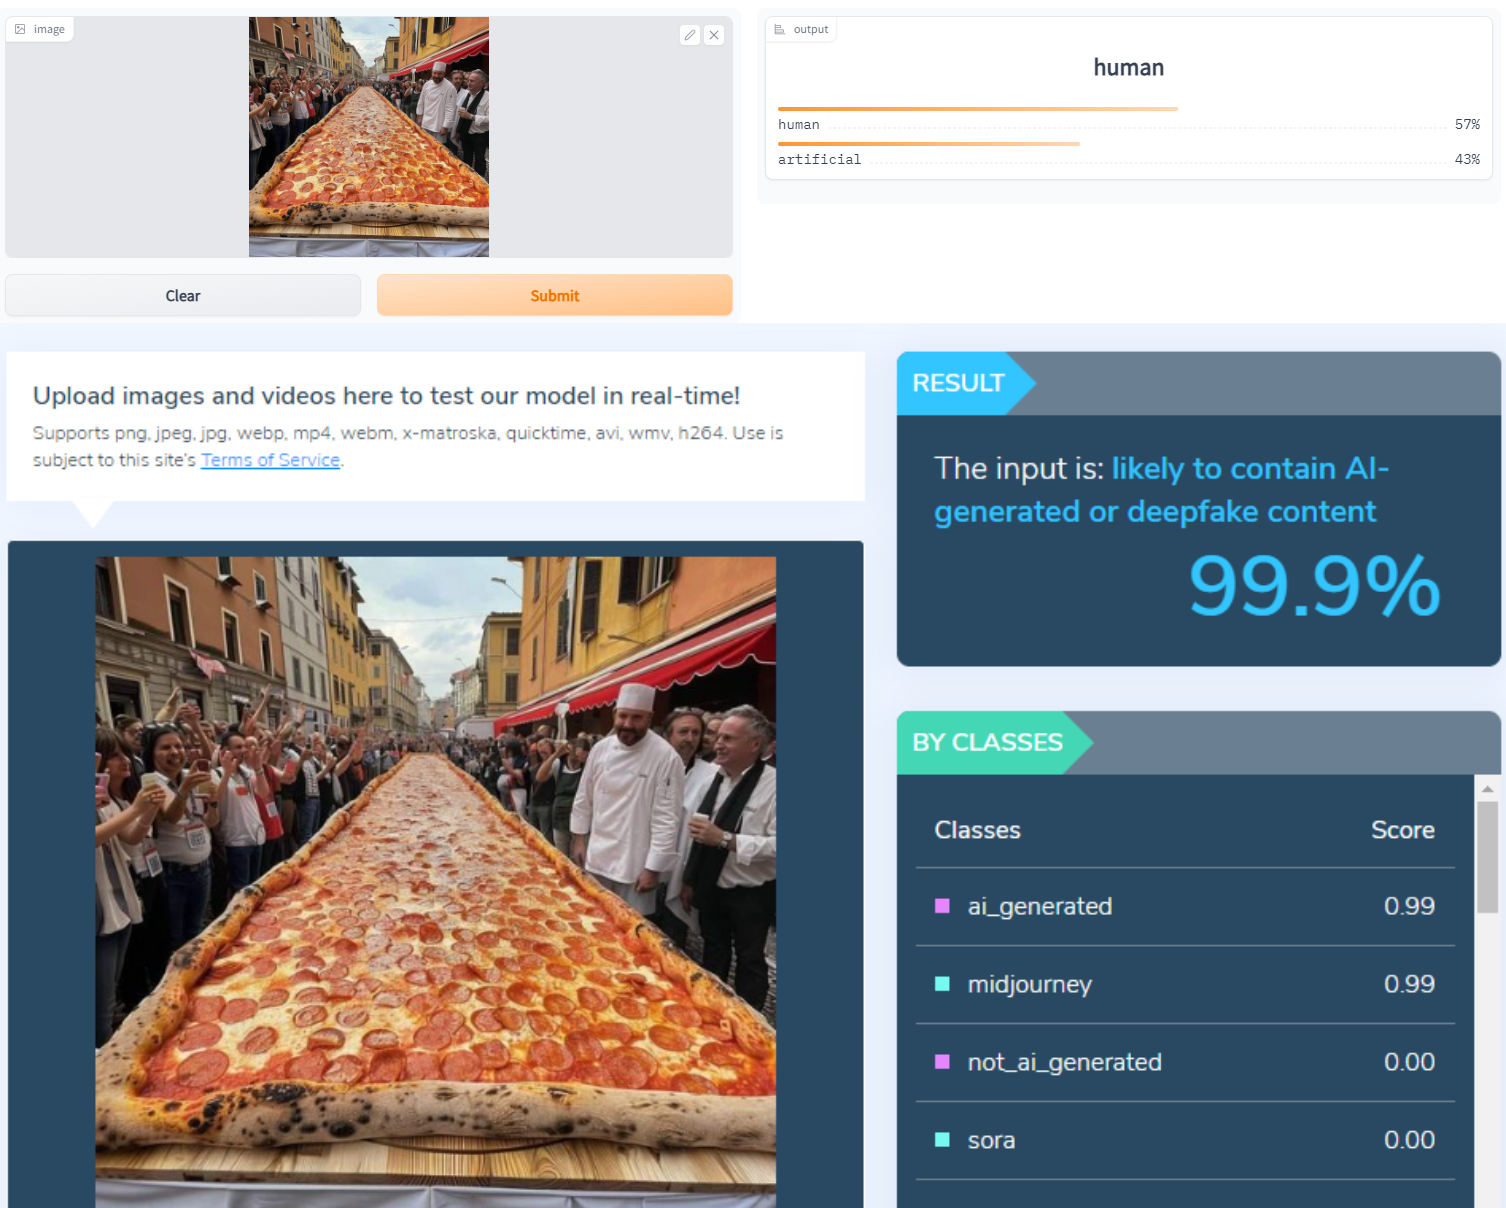
Task: Click the midjourney score '0.99'
Action: click(x=1409, y=984)
